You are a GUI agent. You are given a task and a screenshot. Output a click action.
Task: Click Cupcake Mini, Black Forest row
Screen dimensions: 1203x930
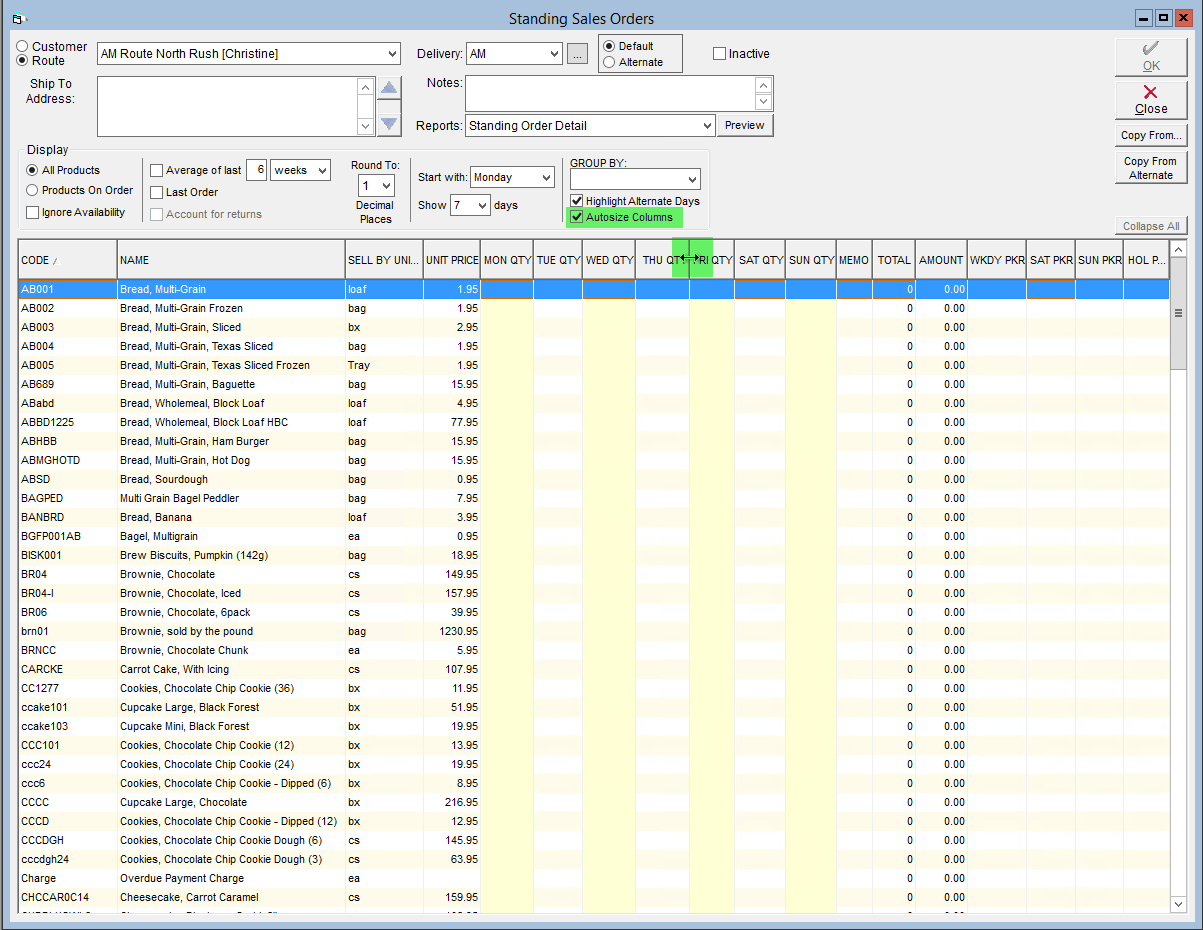[593, 726]
